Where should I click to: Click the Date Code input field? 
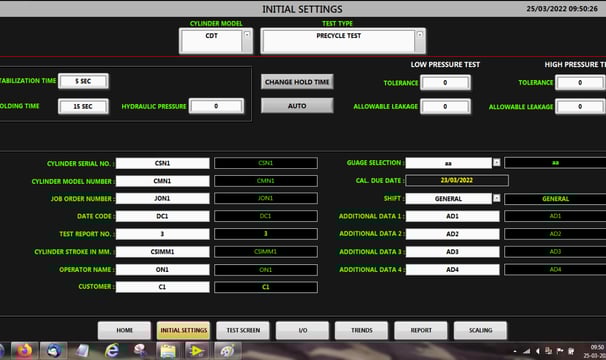tap(162, 216)
